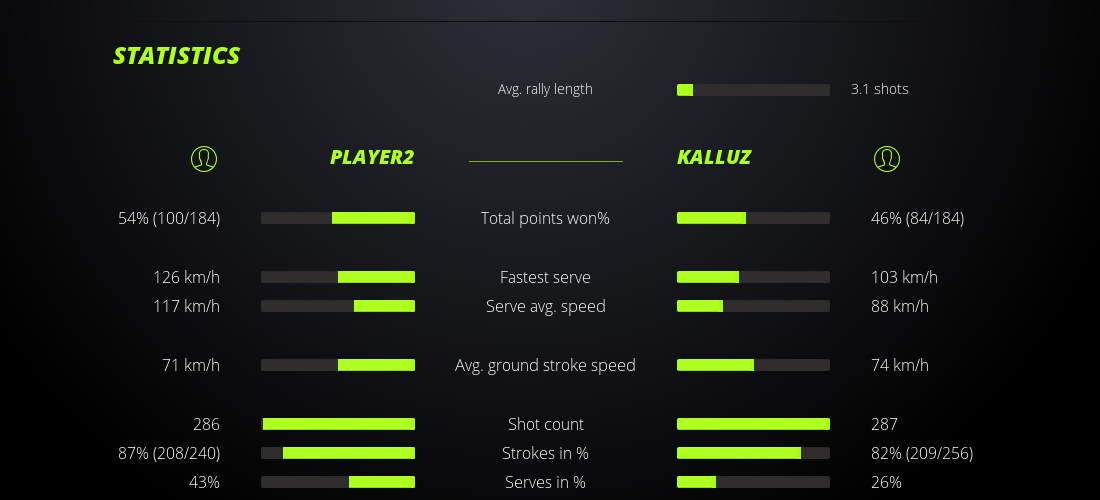Click KALLUZ's Total points won bar
The width and height of the screenshot is (1100, 500).
(753, 218)
